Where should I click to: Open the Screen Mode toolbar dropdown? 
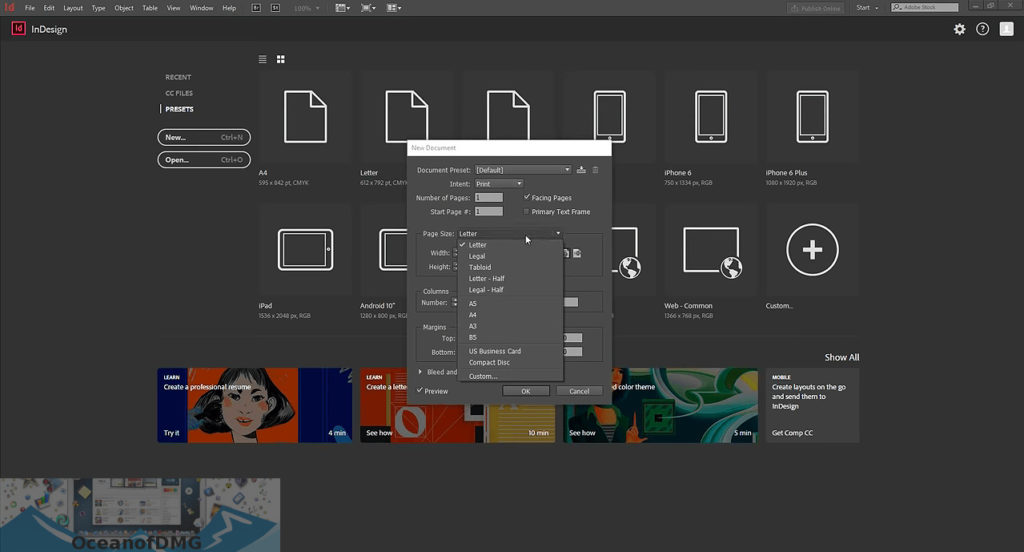(x=368, y=8)
